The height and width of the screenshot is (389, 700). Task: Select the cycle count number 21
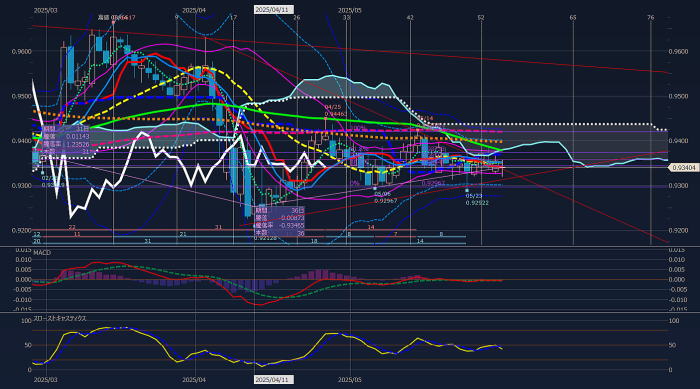[x=183, y=234]
